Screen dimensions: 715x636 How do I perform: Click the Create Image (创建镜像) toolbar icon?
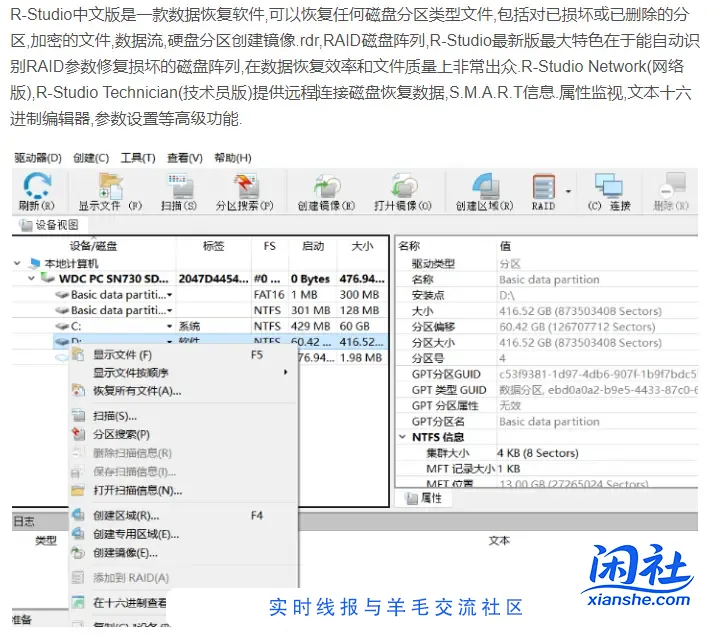326,187
